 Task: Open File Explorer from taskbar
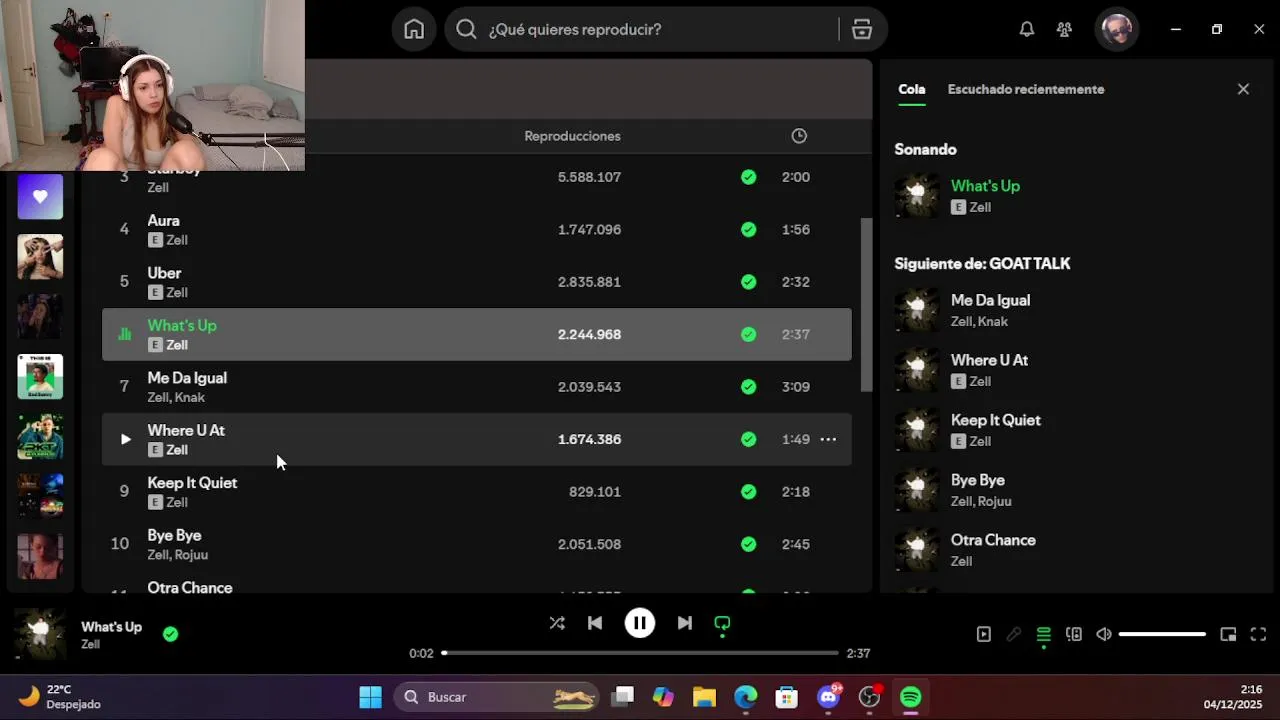704,697
